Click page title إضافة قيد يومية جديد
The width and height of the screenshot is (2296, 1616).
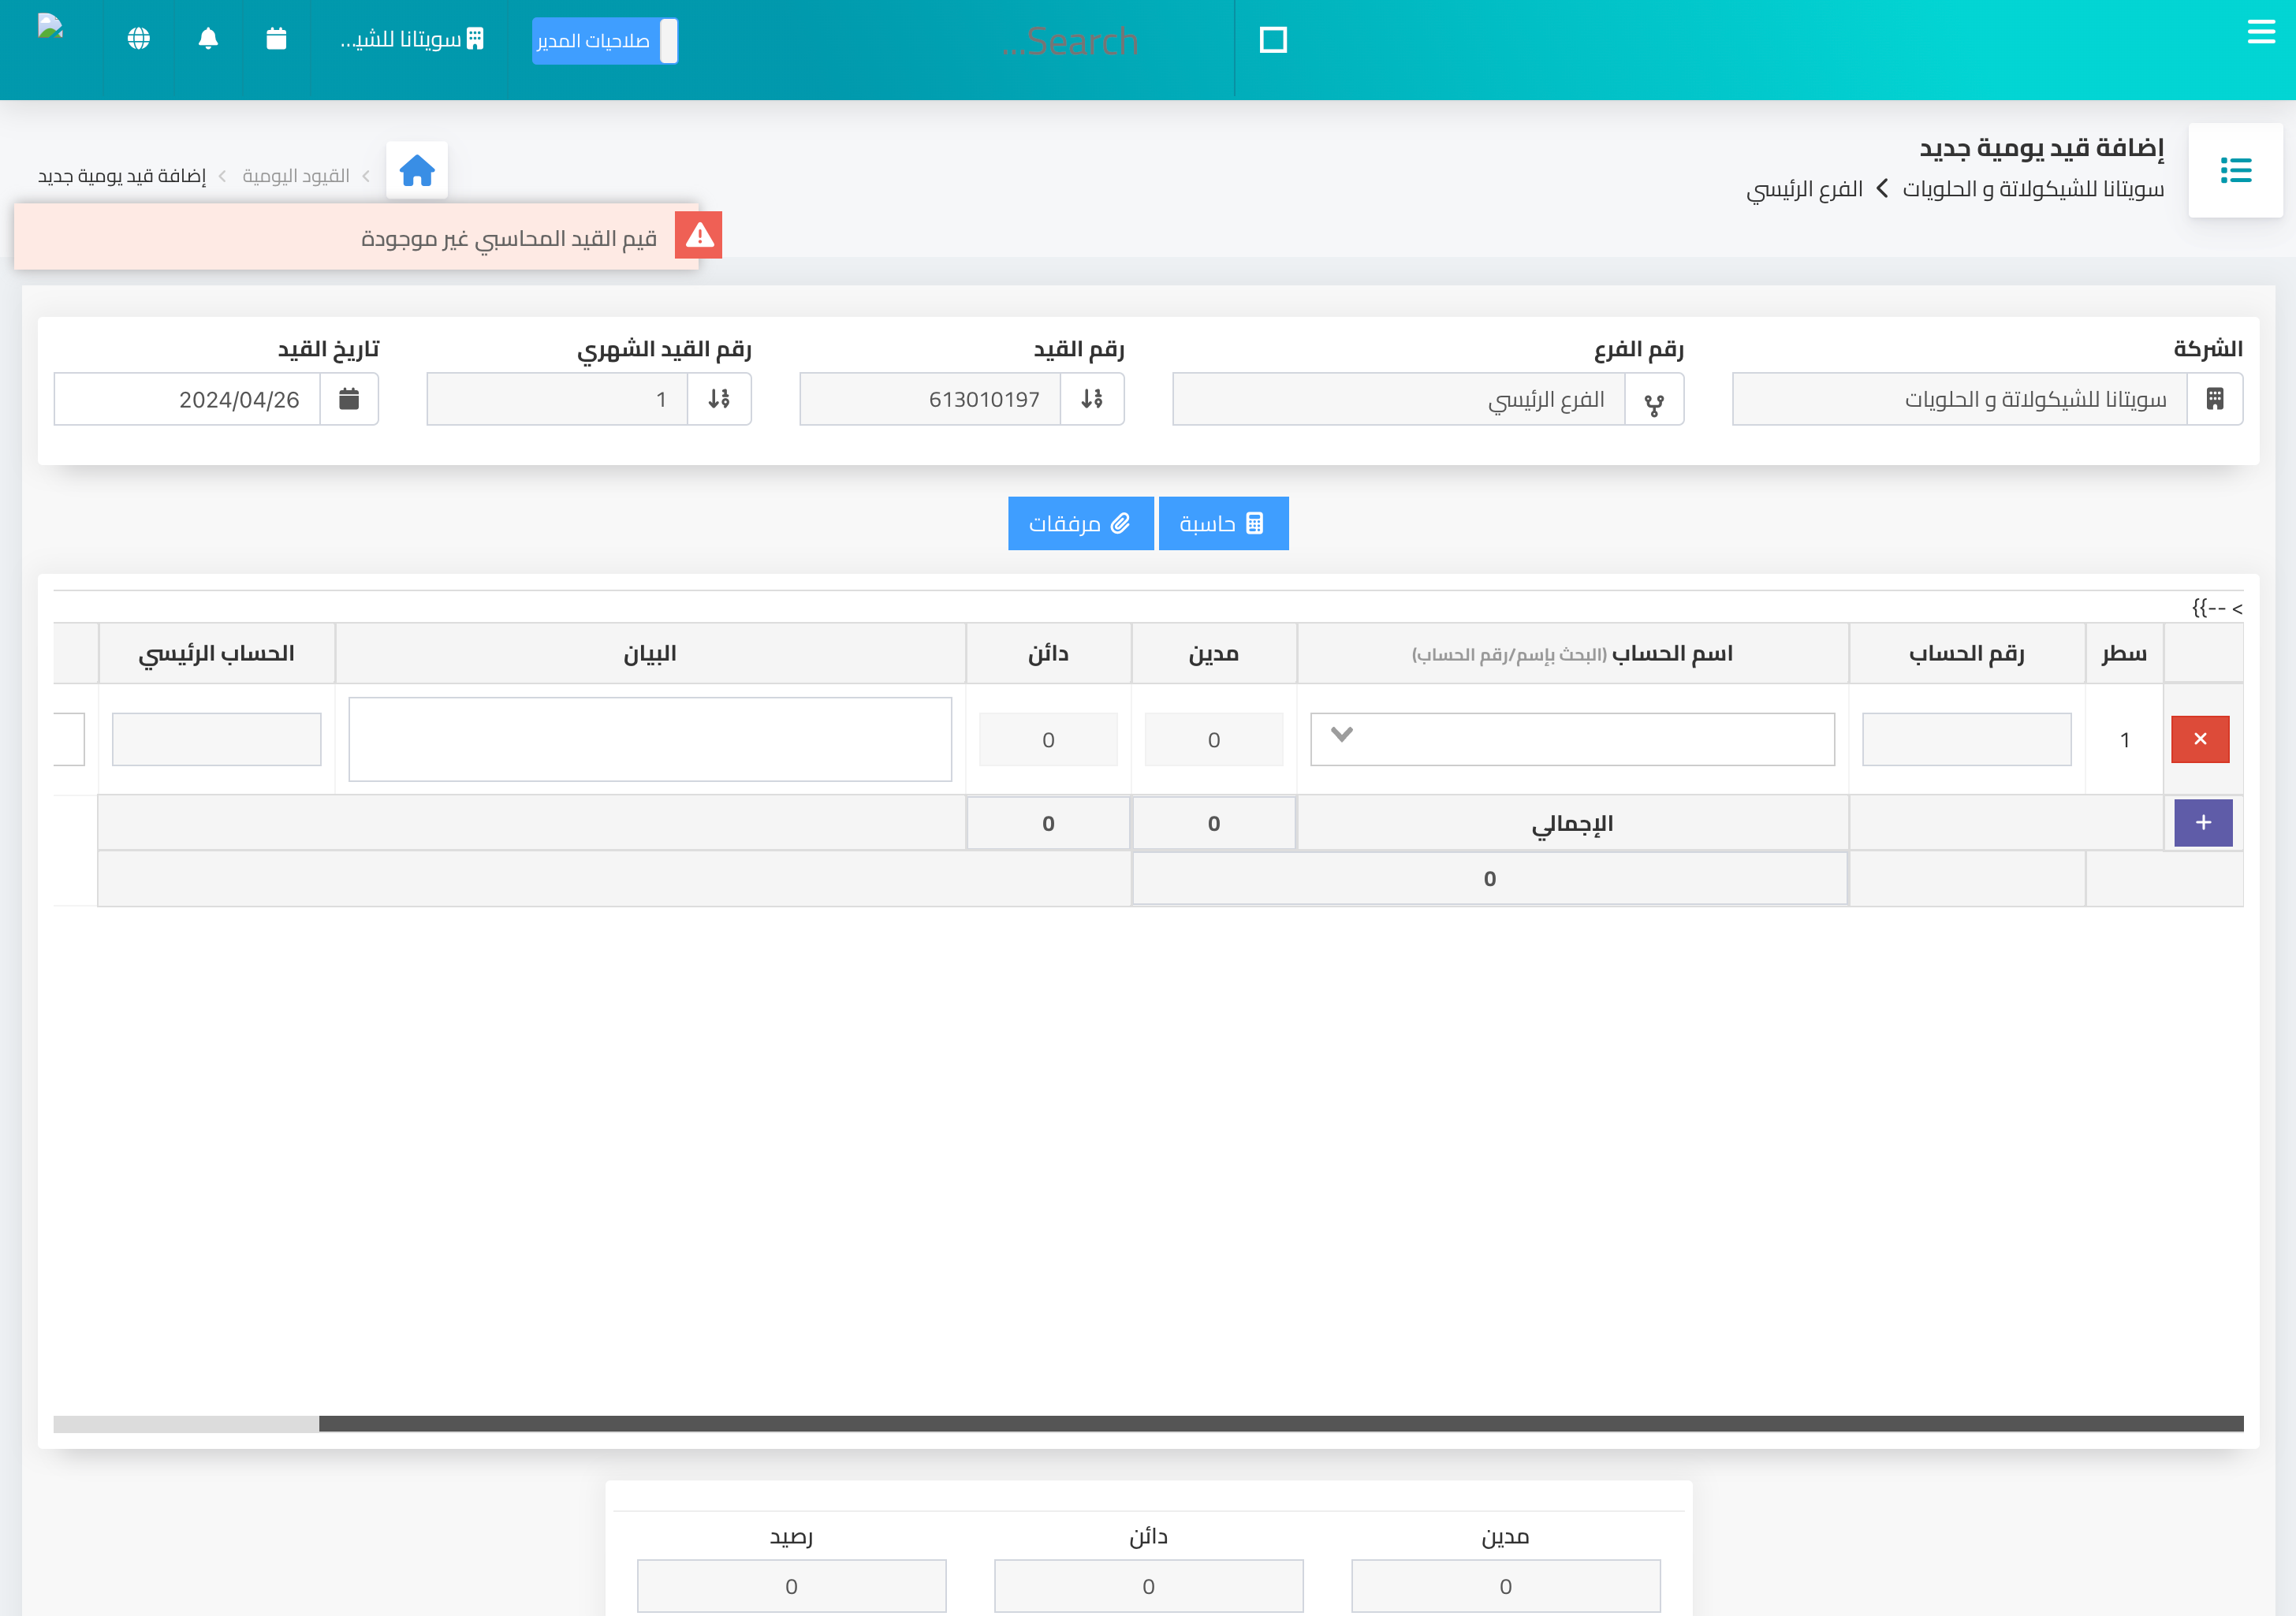(2041, 148)
